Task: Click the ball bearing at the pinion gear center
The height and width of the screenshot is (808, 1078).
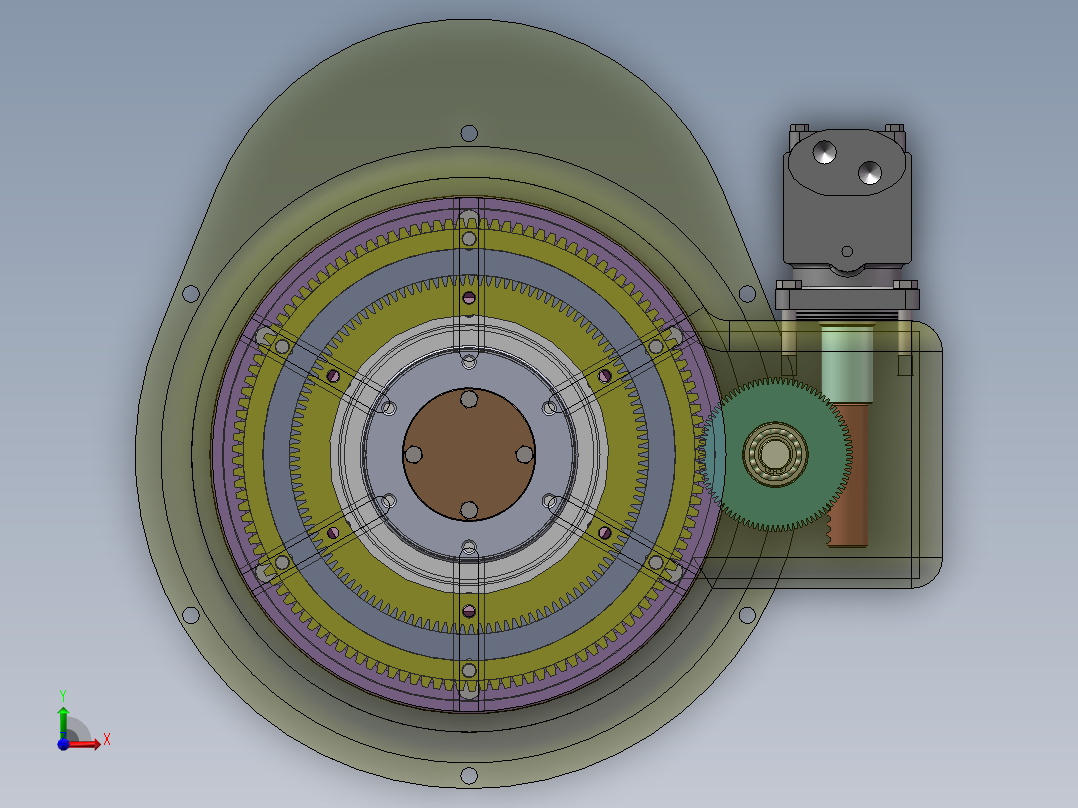Action: click(774, 456)
